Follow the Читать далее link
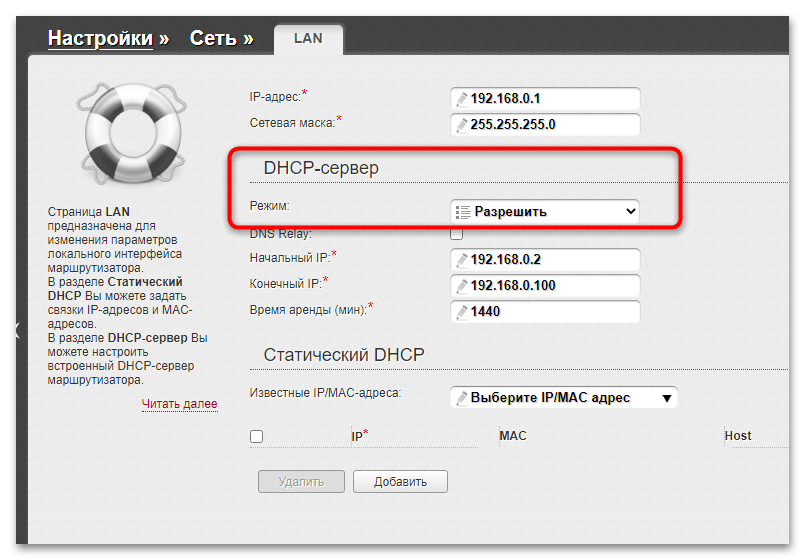 [179, 404]
